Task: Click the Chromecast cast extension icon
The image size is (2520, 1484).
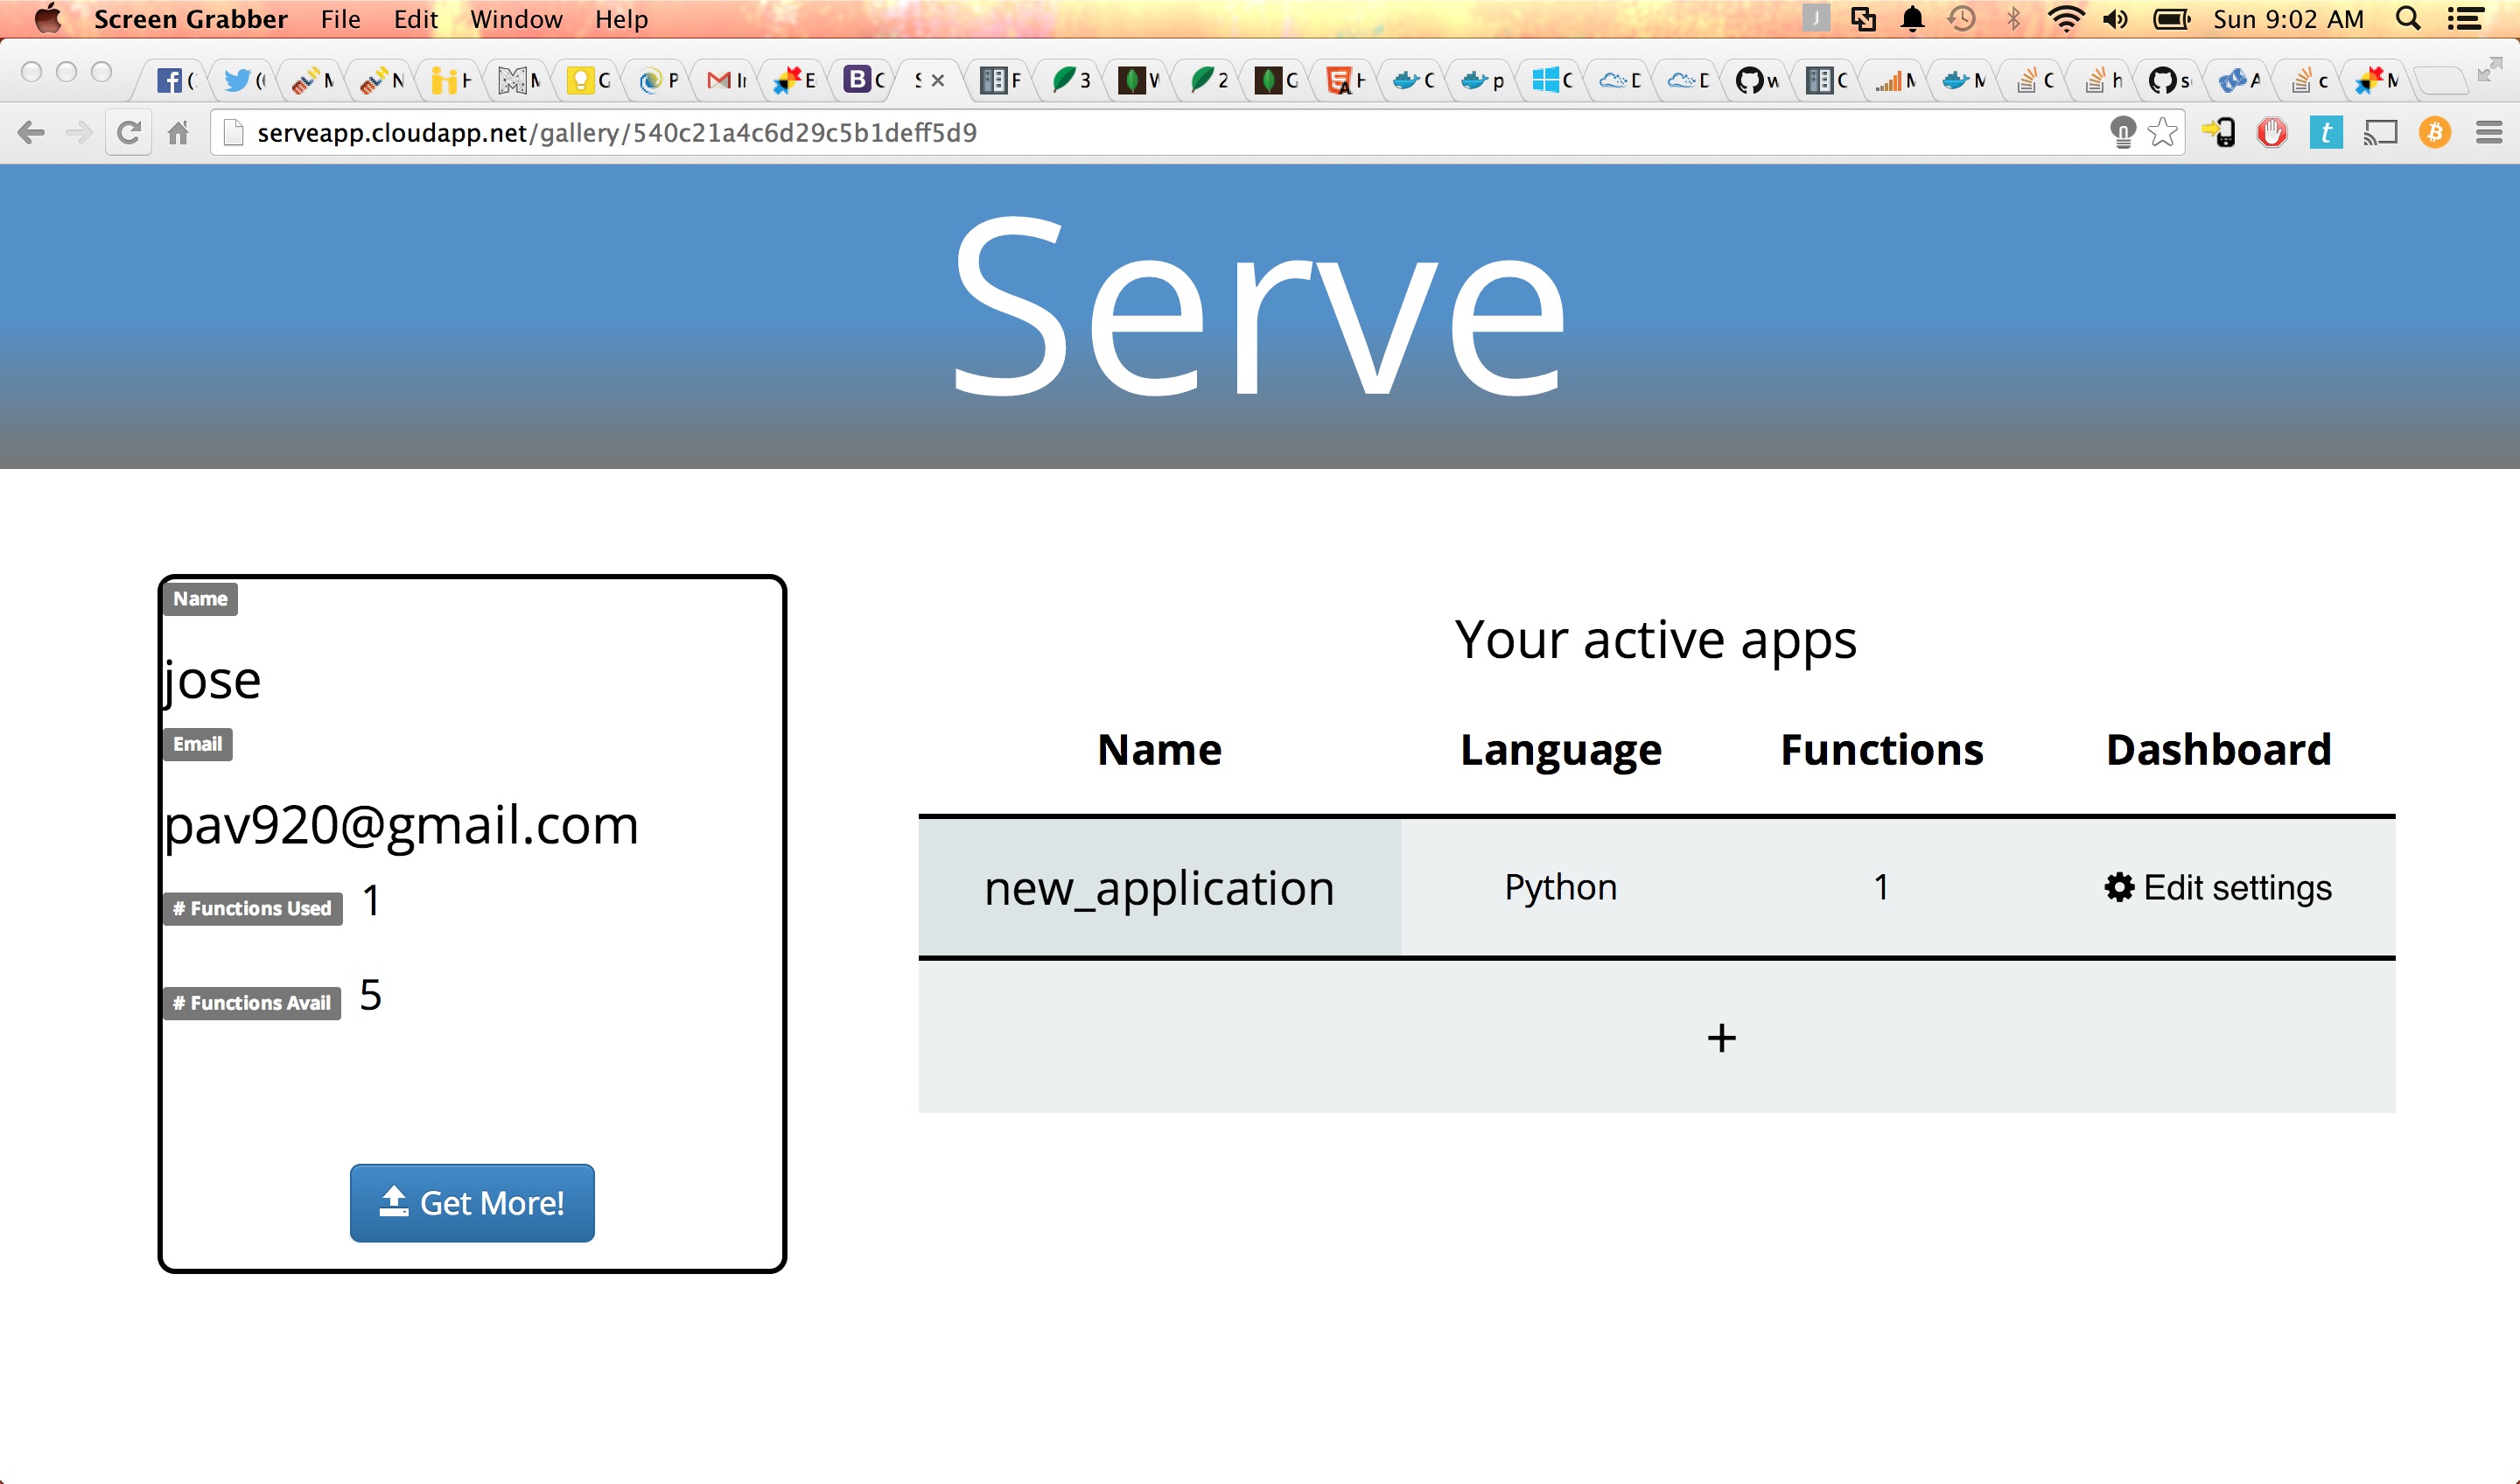Action: click(x=2380, y=133)
